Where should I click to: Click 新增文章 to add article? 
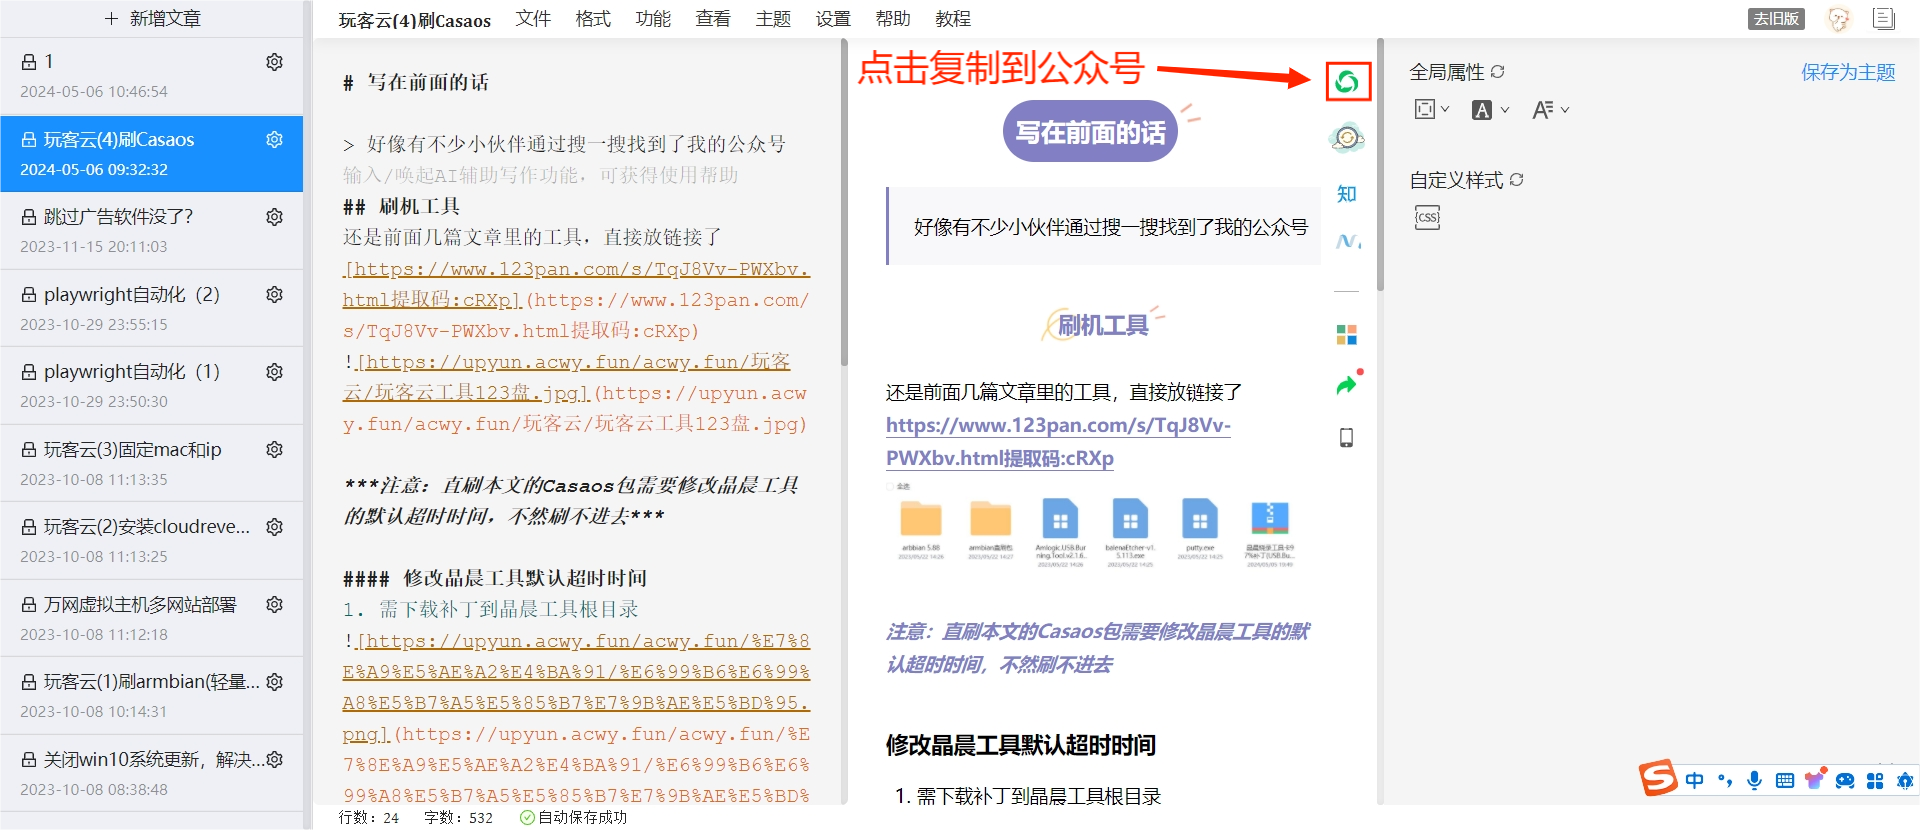pos(152,18)
